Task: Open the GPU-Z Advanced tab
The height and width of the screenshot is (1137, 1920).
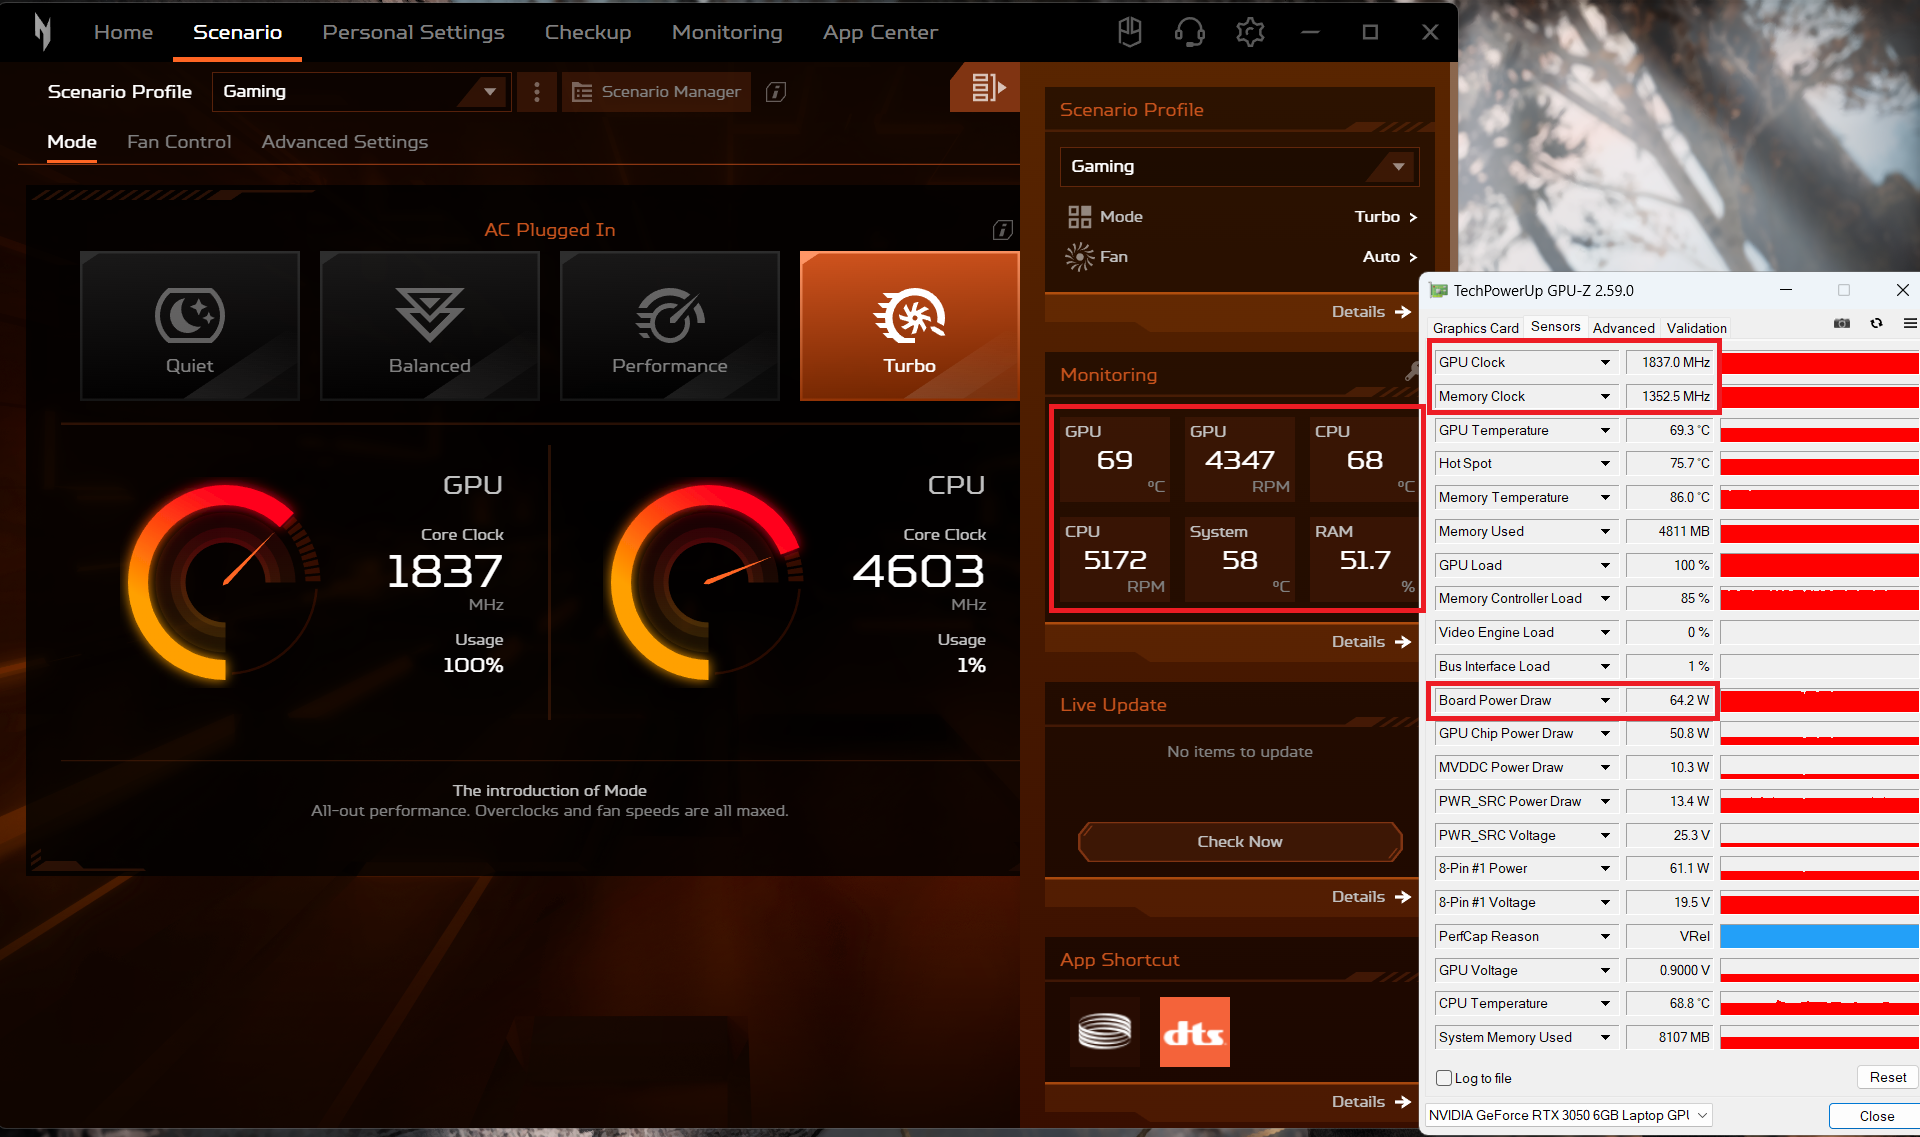Action: tap(1623, 328)
